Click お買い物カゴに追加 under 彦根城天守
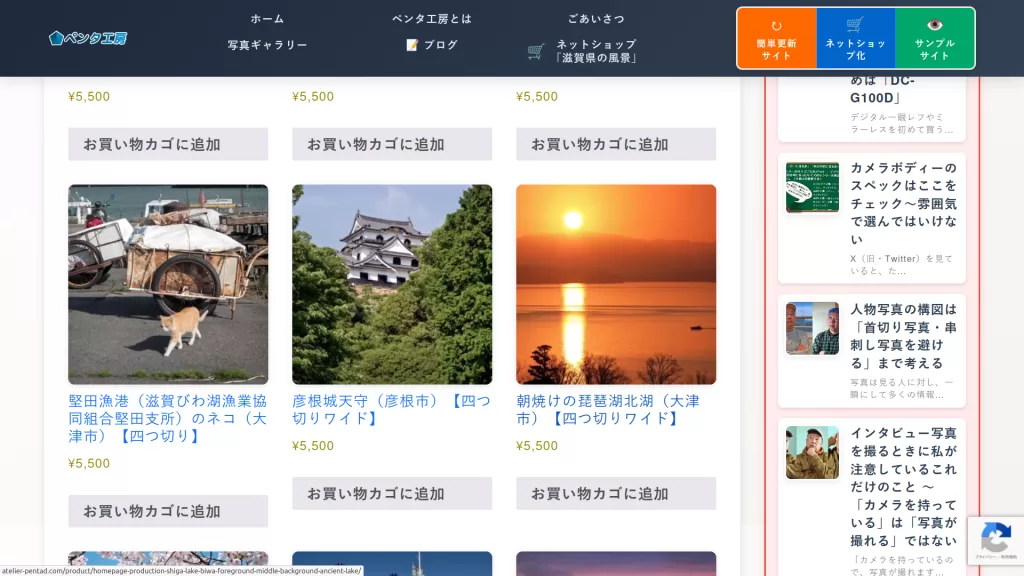Image resolution: width=1024 pixels, height=576 pixels. pos(392,494)
